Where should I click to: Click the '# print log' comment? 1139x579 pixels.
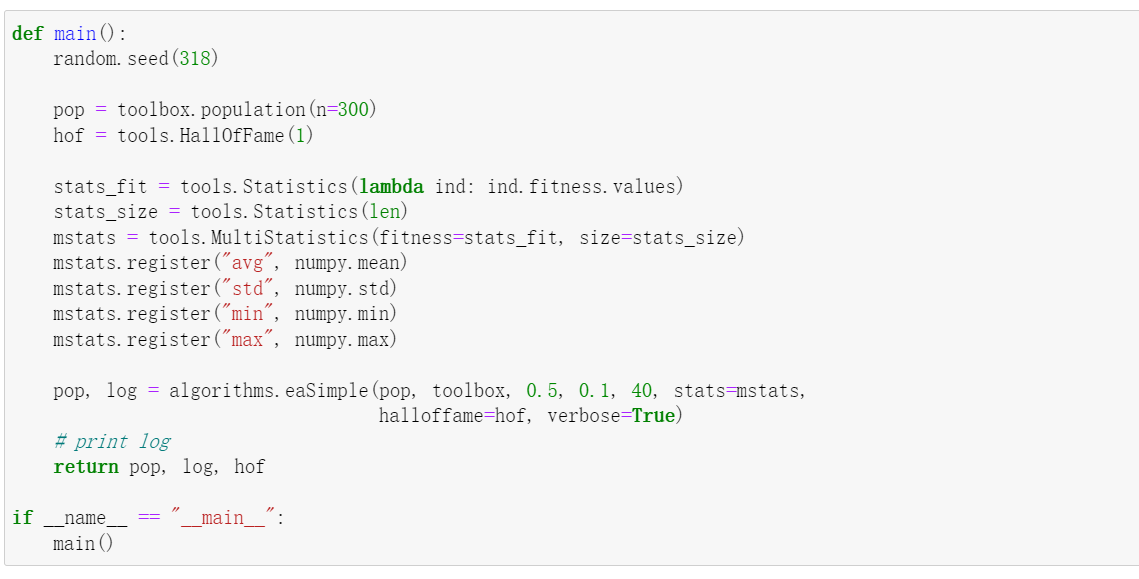(x=112, y=441)
